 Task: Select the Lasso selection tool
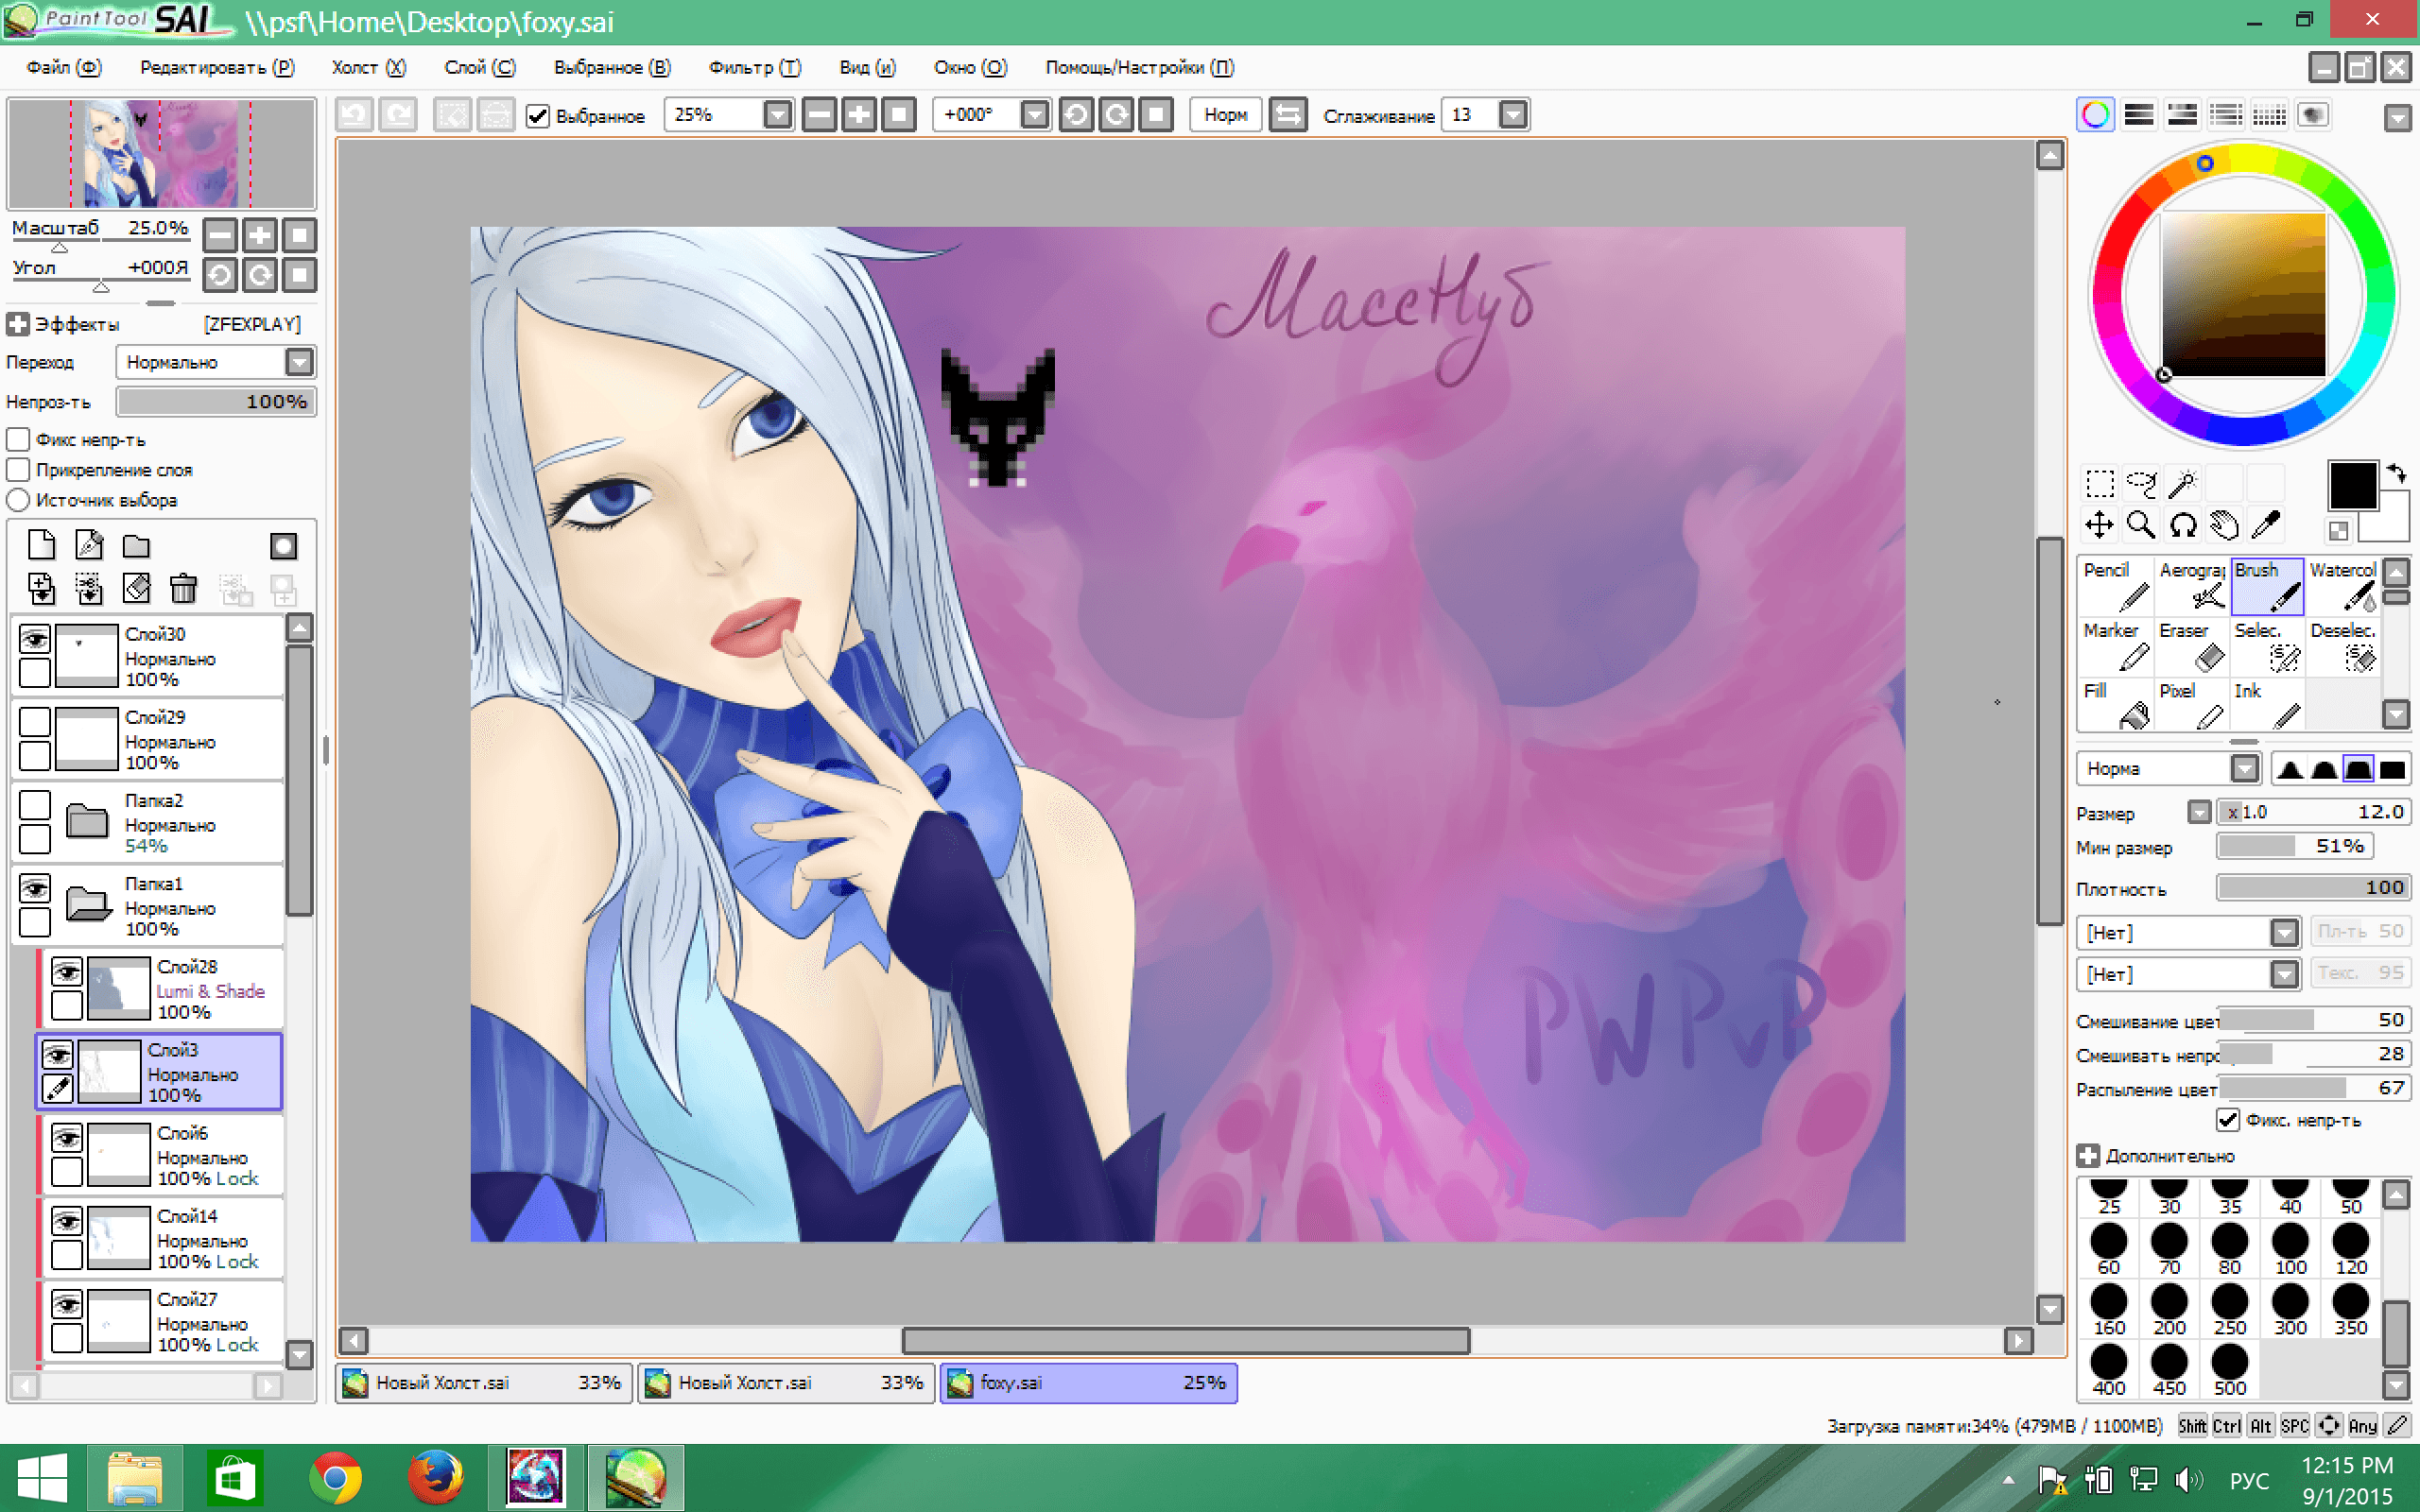click(x=2140, y=484)
